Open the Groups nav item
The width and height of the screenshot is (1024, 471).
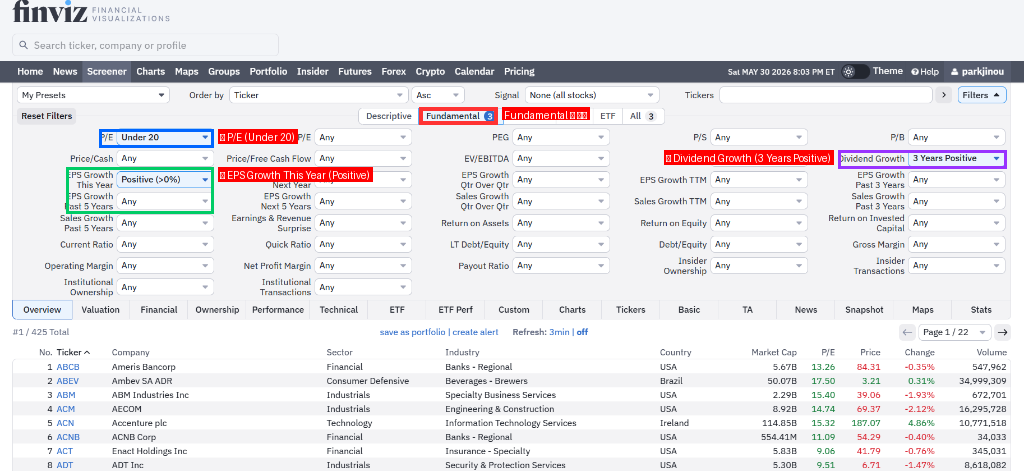click(224, 72)
